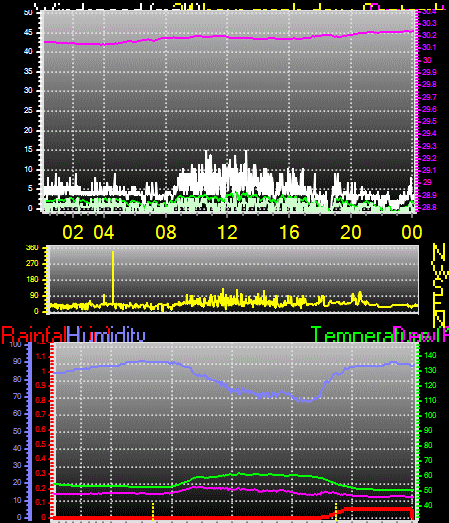Click the 270 tick on wind direction axis

[32, 264]
